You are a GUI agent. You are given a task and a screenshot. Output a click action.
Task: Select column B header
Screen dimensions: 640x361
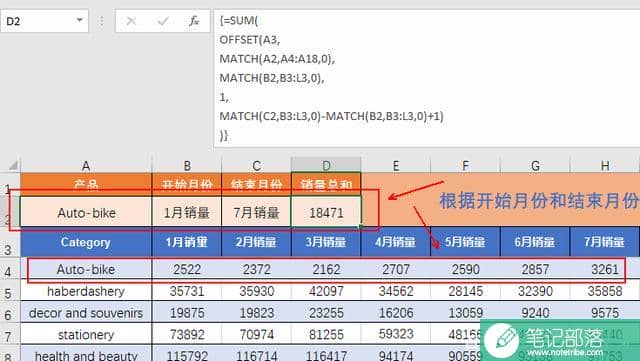[x=187, y=165]
